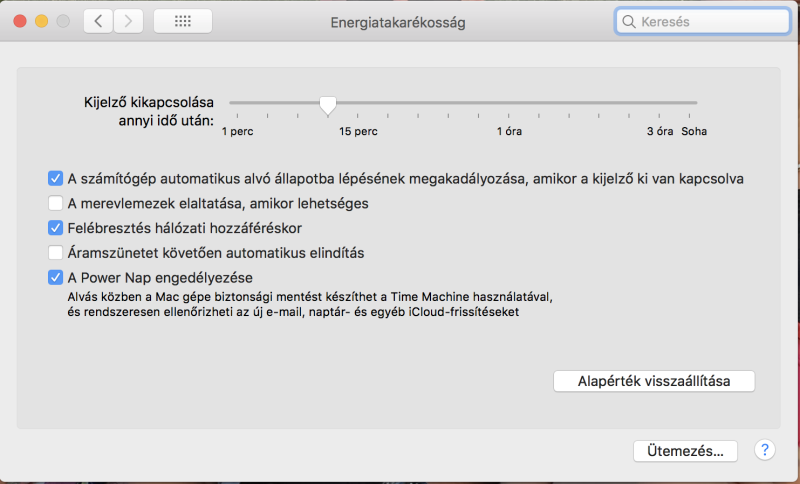The height and width of the screenshot is (484, 800).
Task: Click the magnifier icon in search field
Action: [x=629, y=22]
